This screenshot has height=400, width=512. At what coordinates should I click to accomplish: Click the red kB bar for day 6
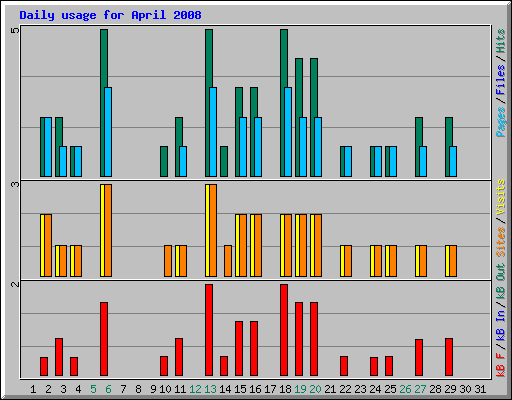[x=104, y=339]
